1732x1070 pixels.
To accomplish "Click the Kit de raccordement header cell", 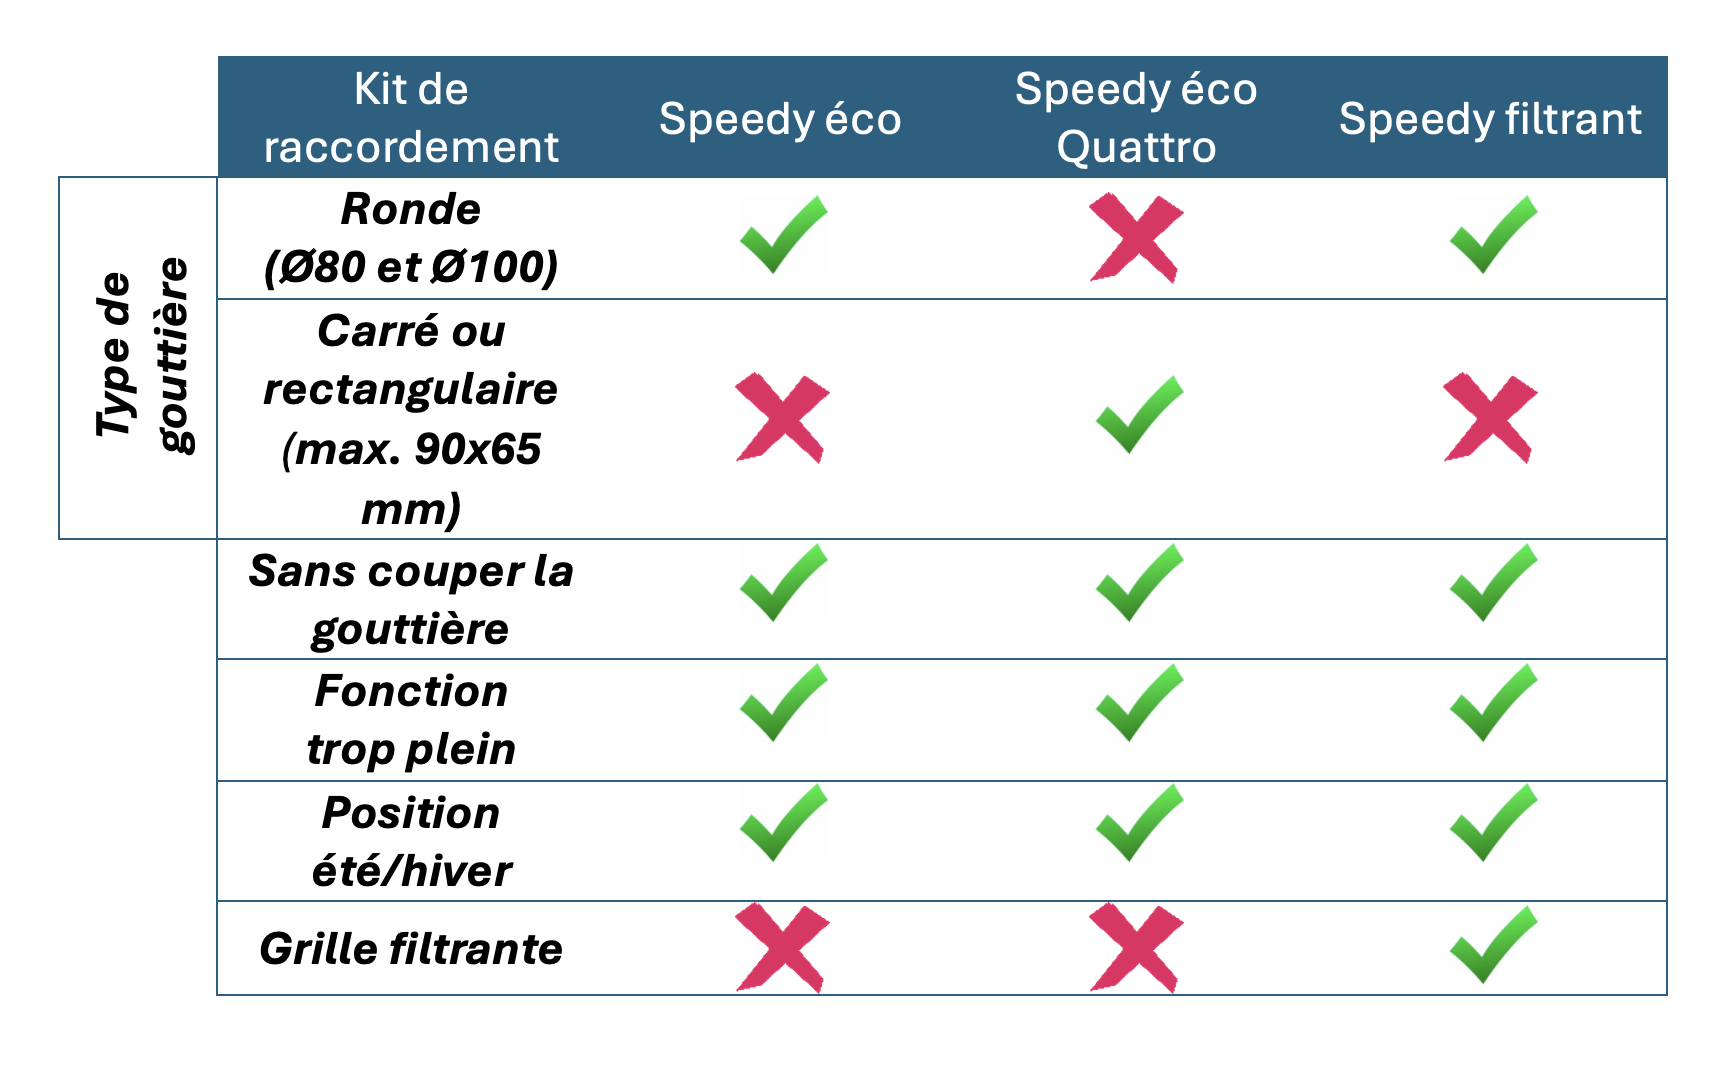I will (411, 118).
